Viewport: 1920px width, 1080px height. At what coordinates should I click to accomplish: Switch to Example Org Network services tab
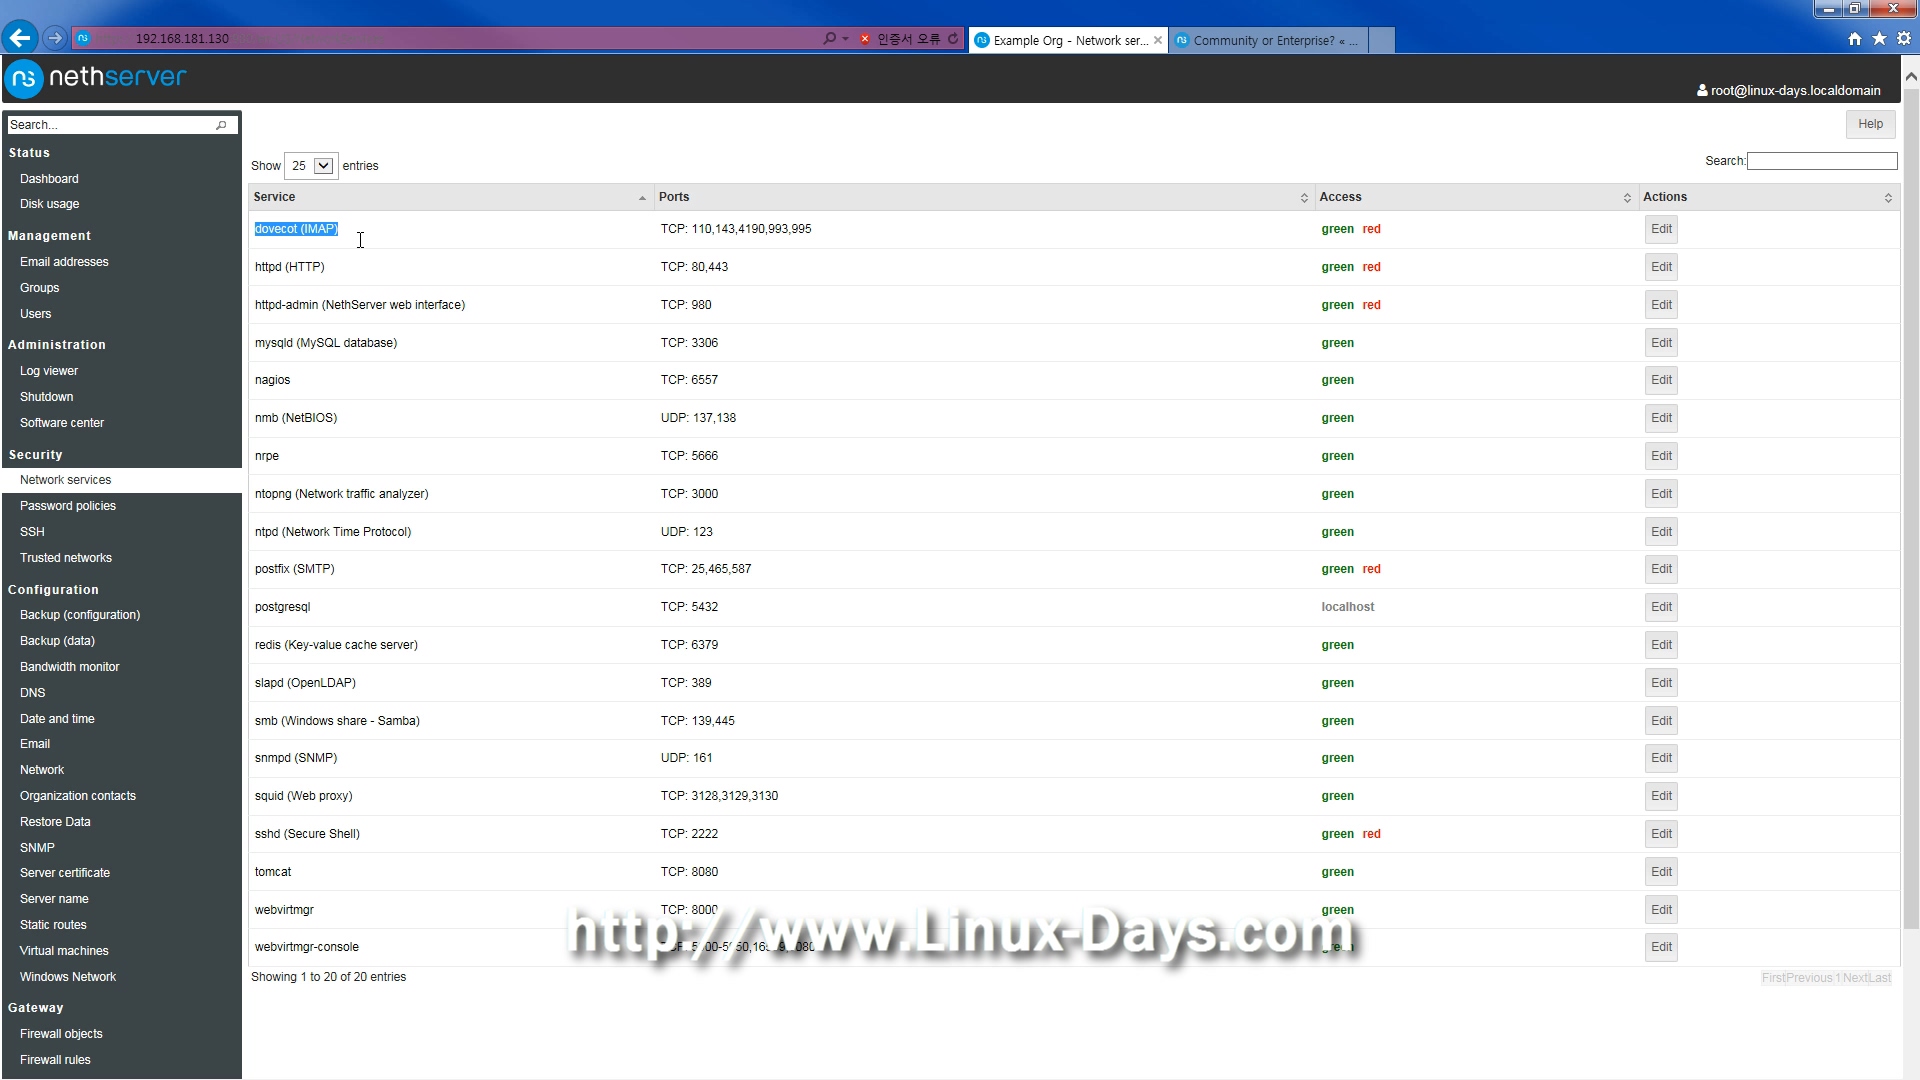tap(1067, 40)
